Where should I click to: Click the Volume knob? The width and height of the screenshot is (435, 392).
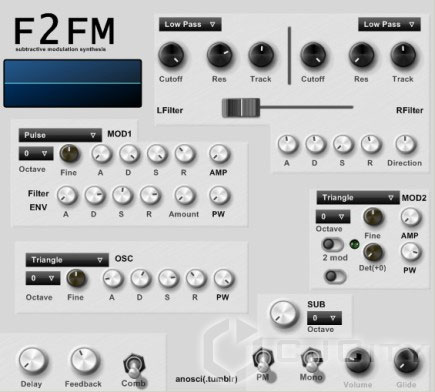coord(358,361)
